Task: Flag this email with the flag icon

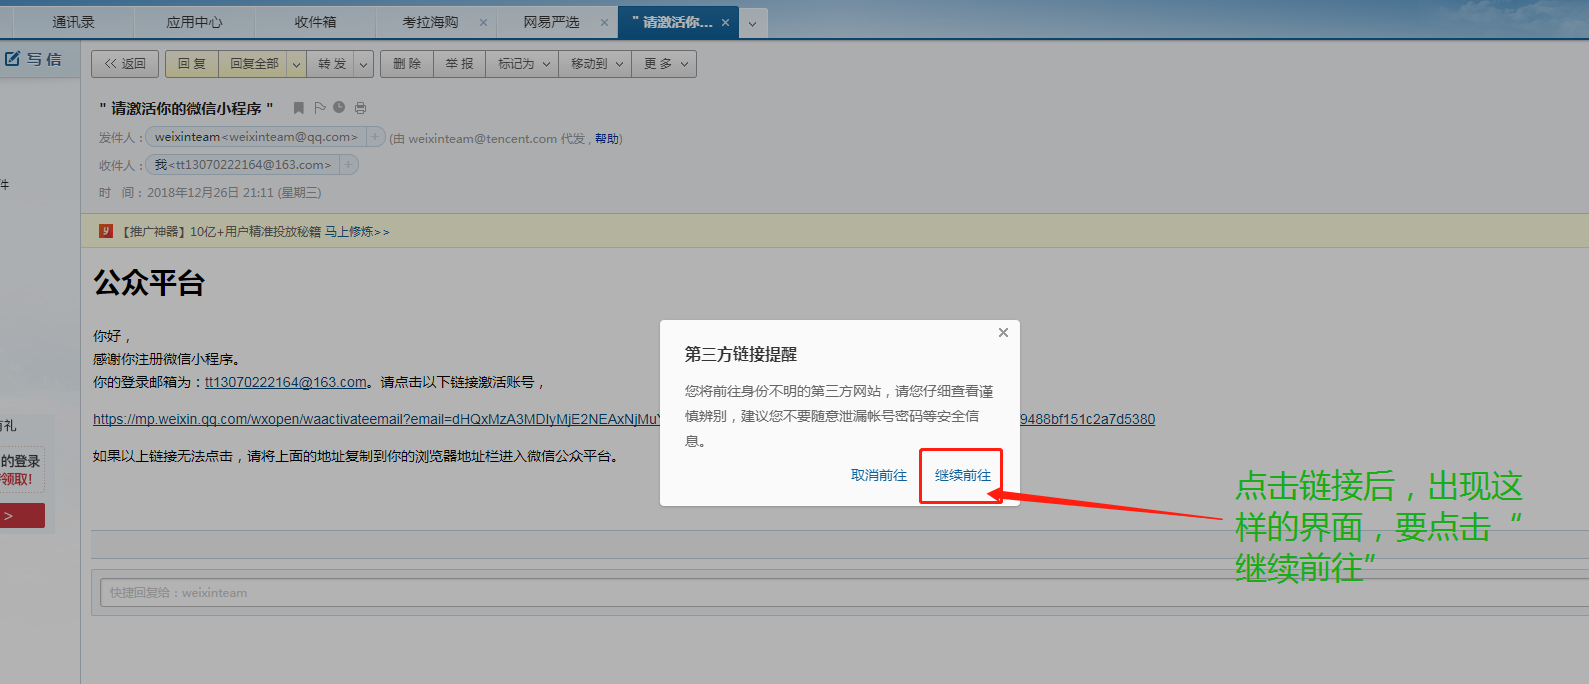Action: pos(320,108)
